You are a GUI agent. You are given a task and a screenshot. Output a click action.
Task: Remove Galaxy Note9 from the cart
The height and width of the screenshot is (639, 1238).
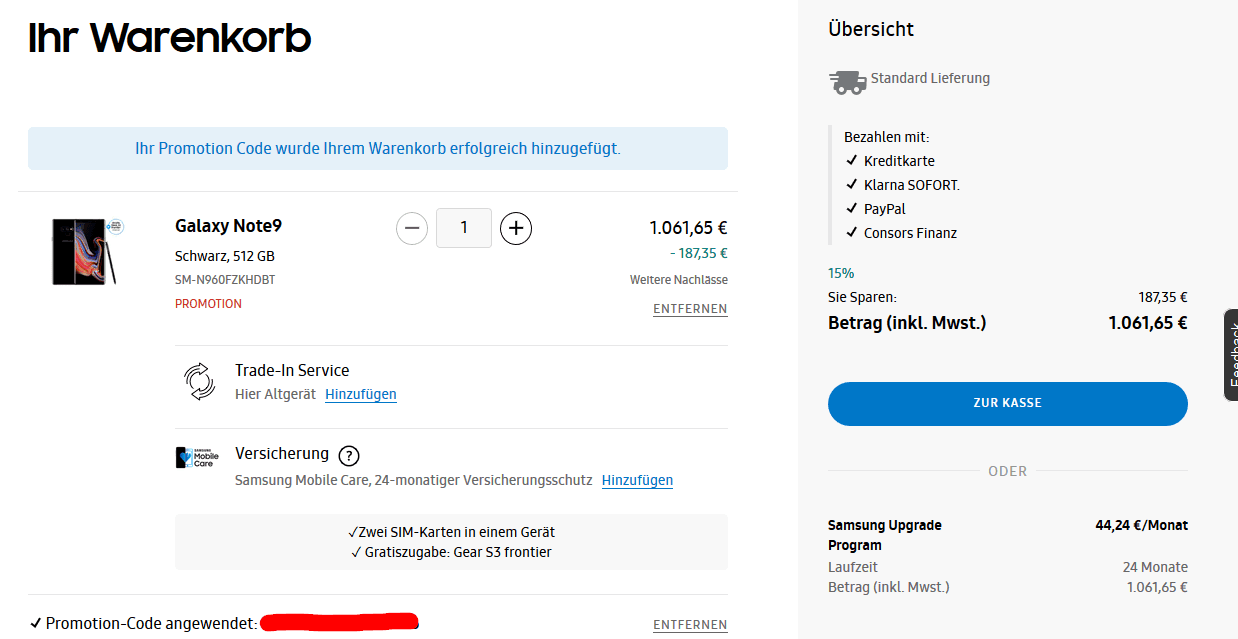pos(690,309)
